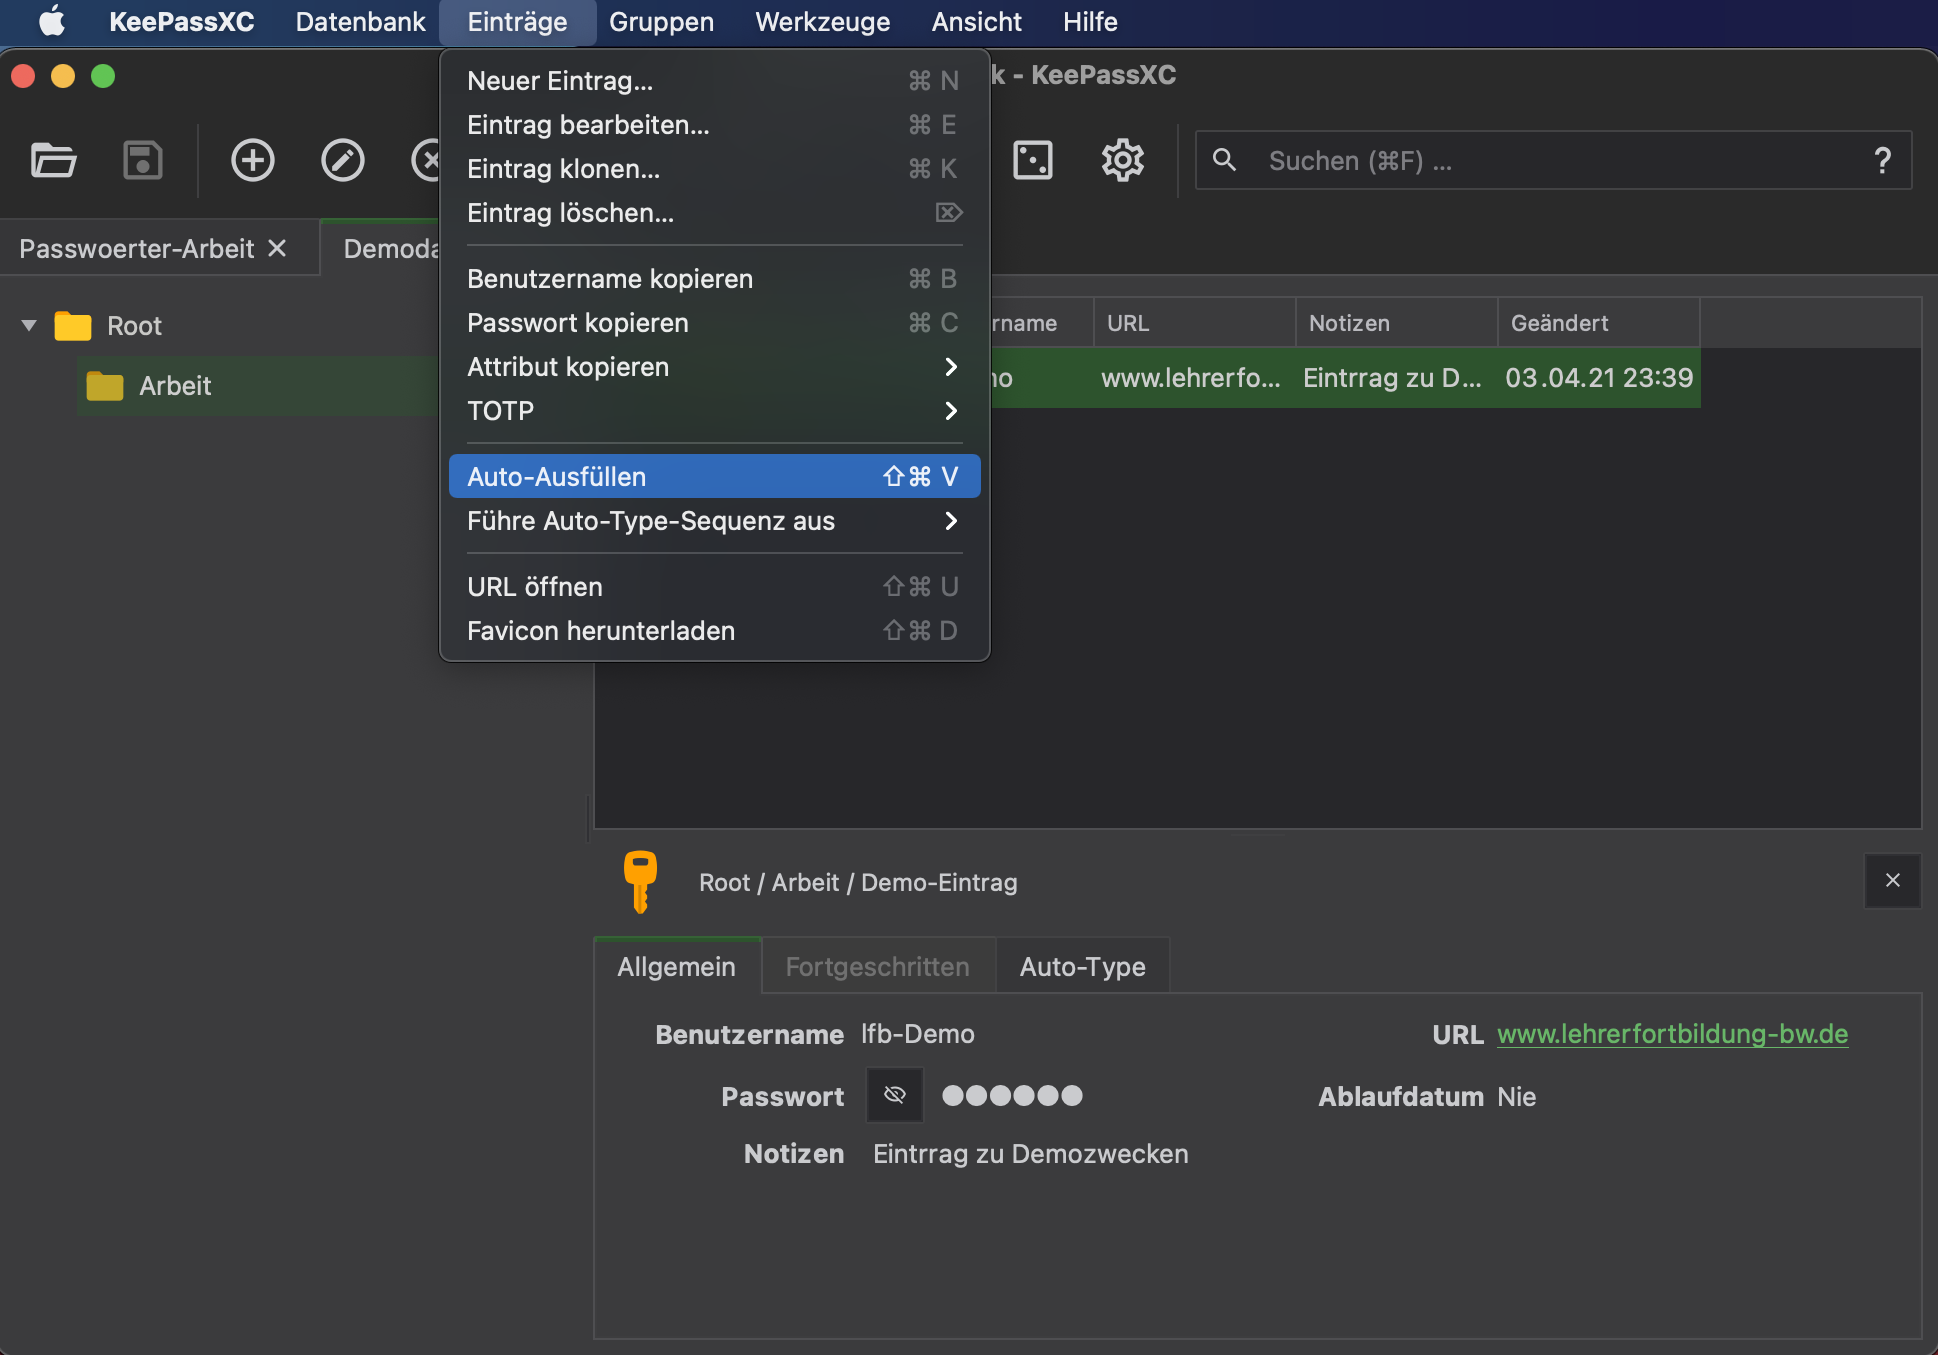Close the entry preview panel
Image resolution: width=1938 pixels, height=1355 pixels.
tap(1892, 880)
